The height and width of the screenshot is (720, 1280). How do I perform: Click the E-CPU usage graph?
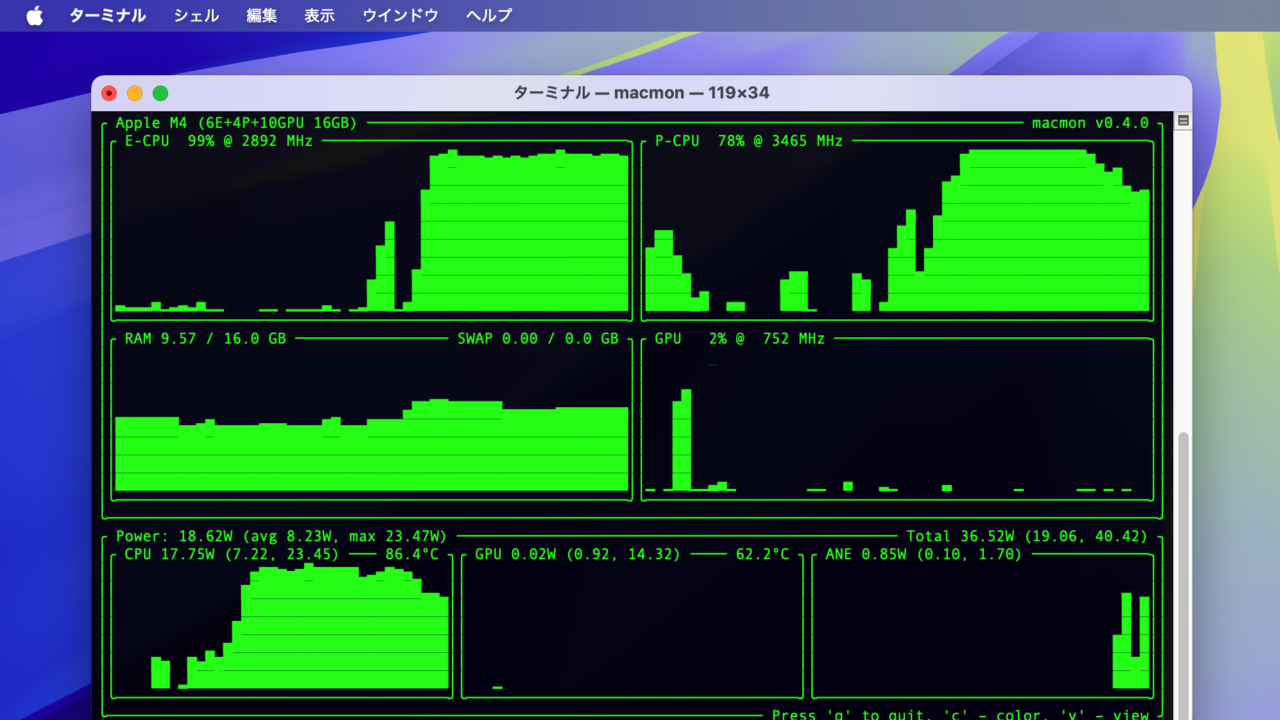click(x=372, y=231)
